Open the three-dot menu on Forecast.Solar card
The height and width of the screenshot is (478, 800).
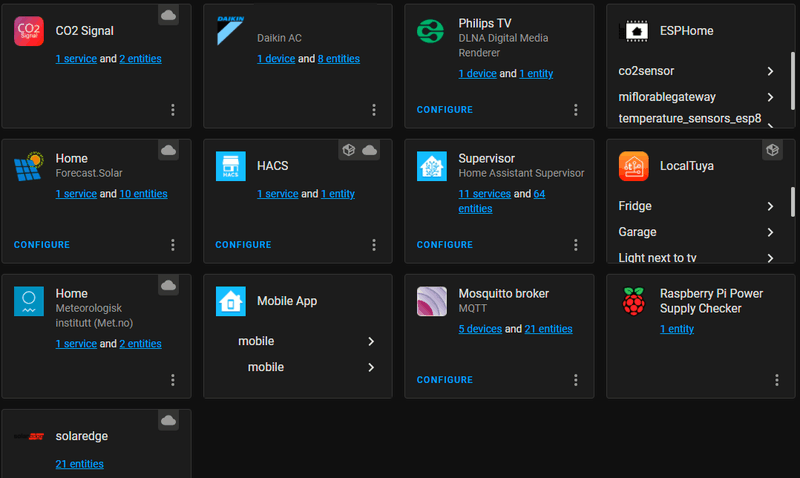pyautogui.click(x=173, y=245)
